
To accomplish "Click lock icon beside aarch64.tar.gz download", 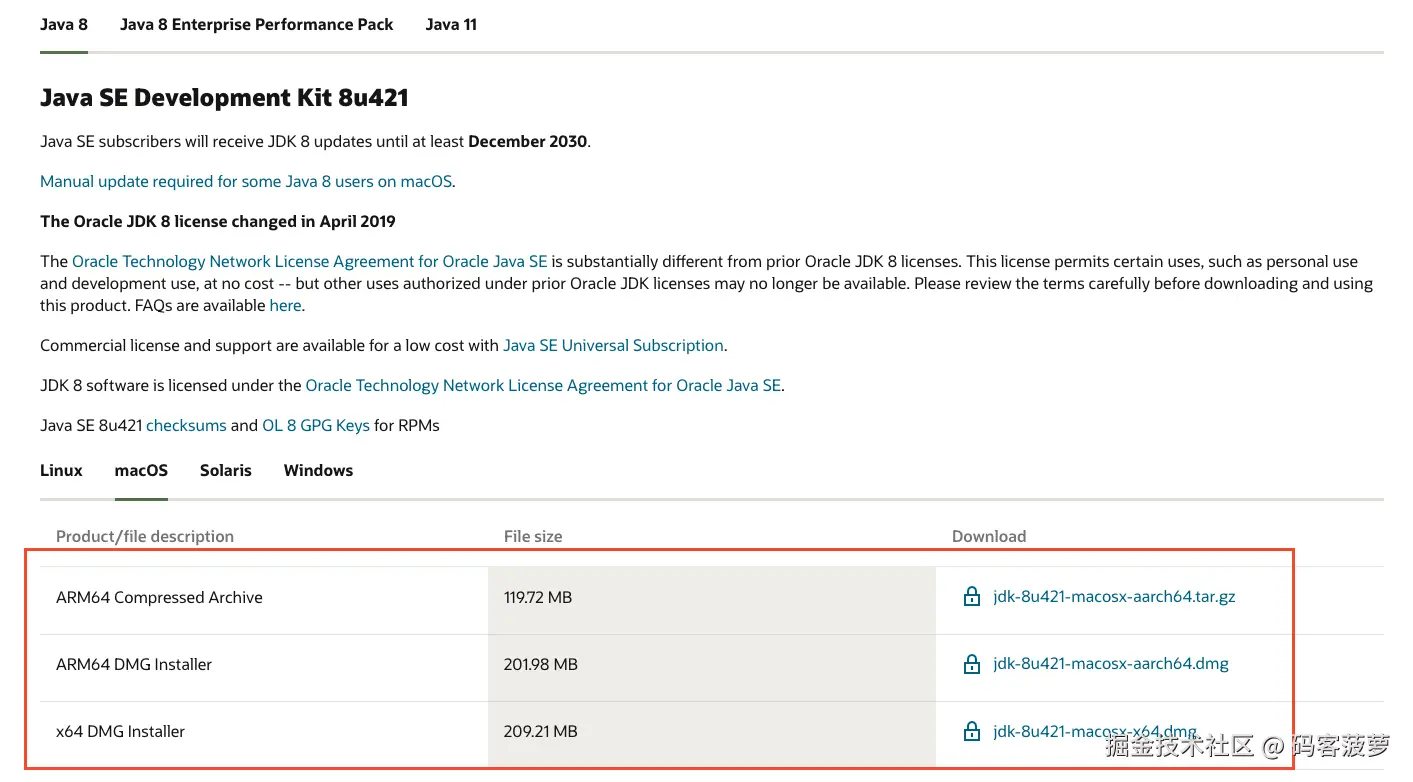I will 971,597.
